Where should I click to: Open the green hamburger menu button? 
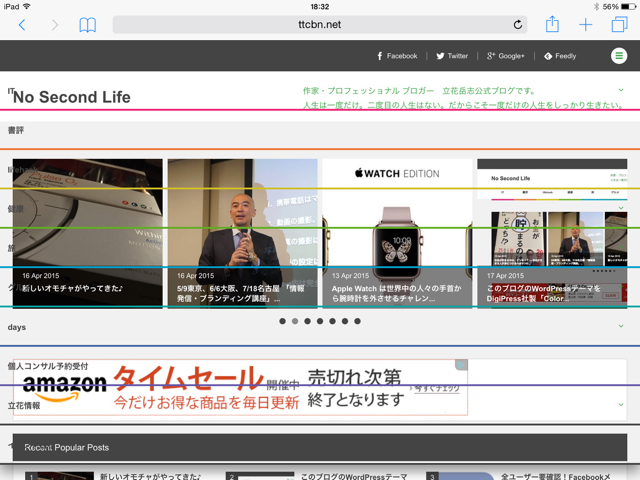pyautogui.click(x=619, y=56)
